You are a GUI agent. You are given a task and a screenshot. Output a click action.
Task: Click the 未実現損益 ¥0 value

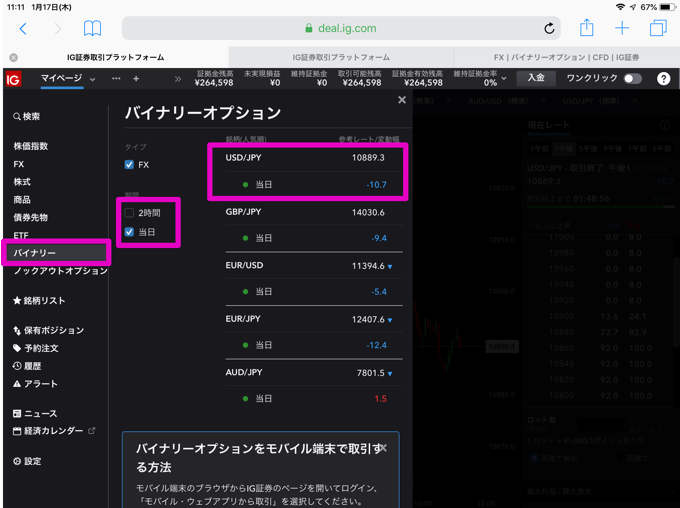click(275, 83)
